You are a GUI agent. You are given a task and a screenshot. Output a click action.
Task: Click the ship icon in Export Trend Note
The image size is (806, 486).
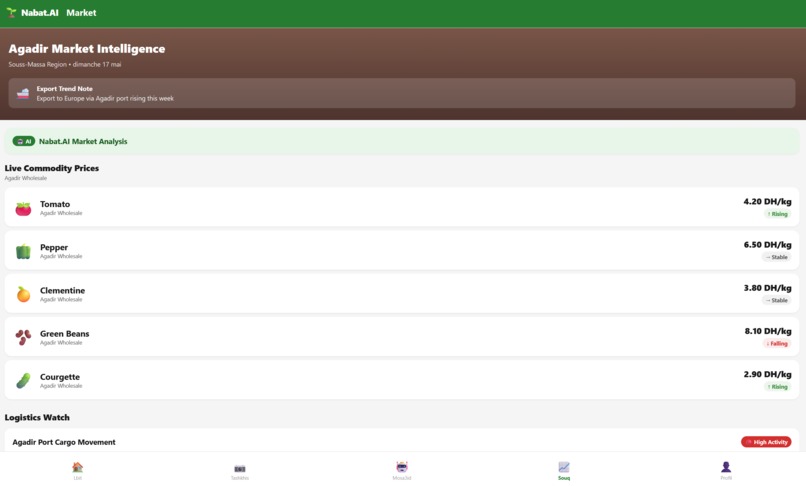pyautogui.click(x=23, y=94)
